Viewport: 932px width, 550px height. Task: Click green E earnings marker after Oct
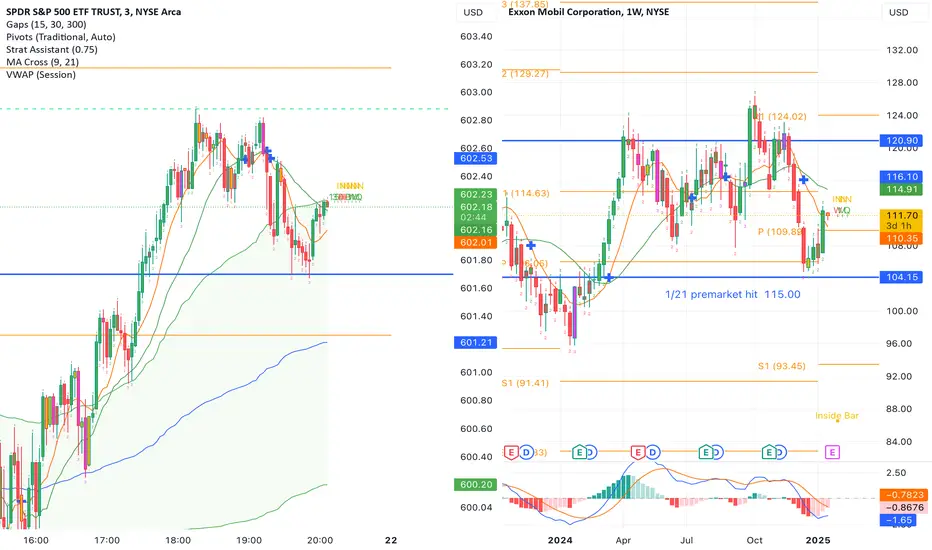click(769, 452)
